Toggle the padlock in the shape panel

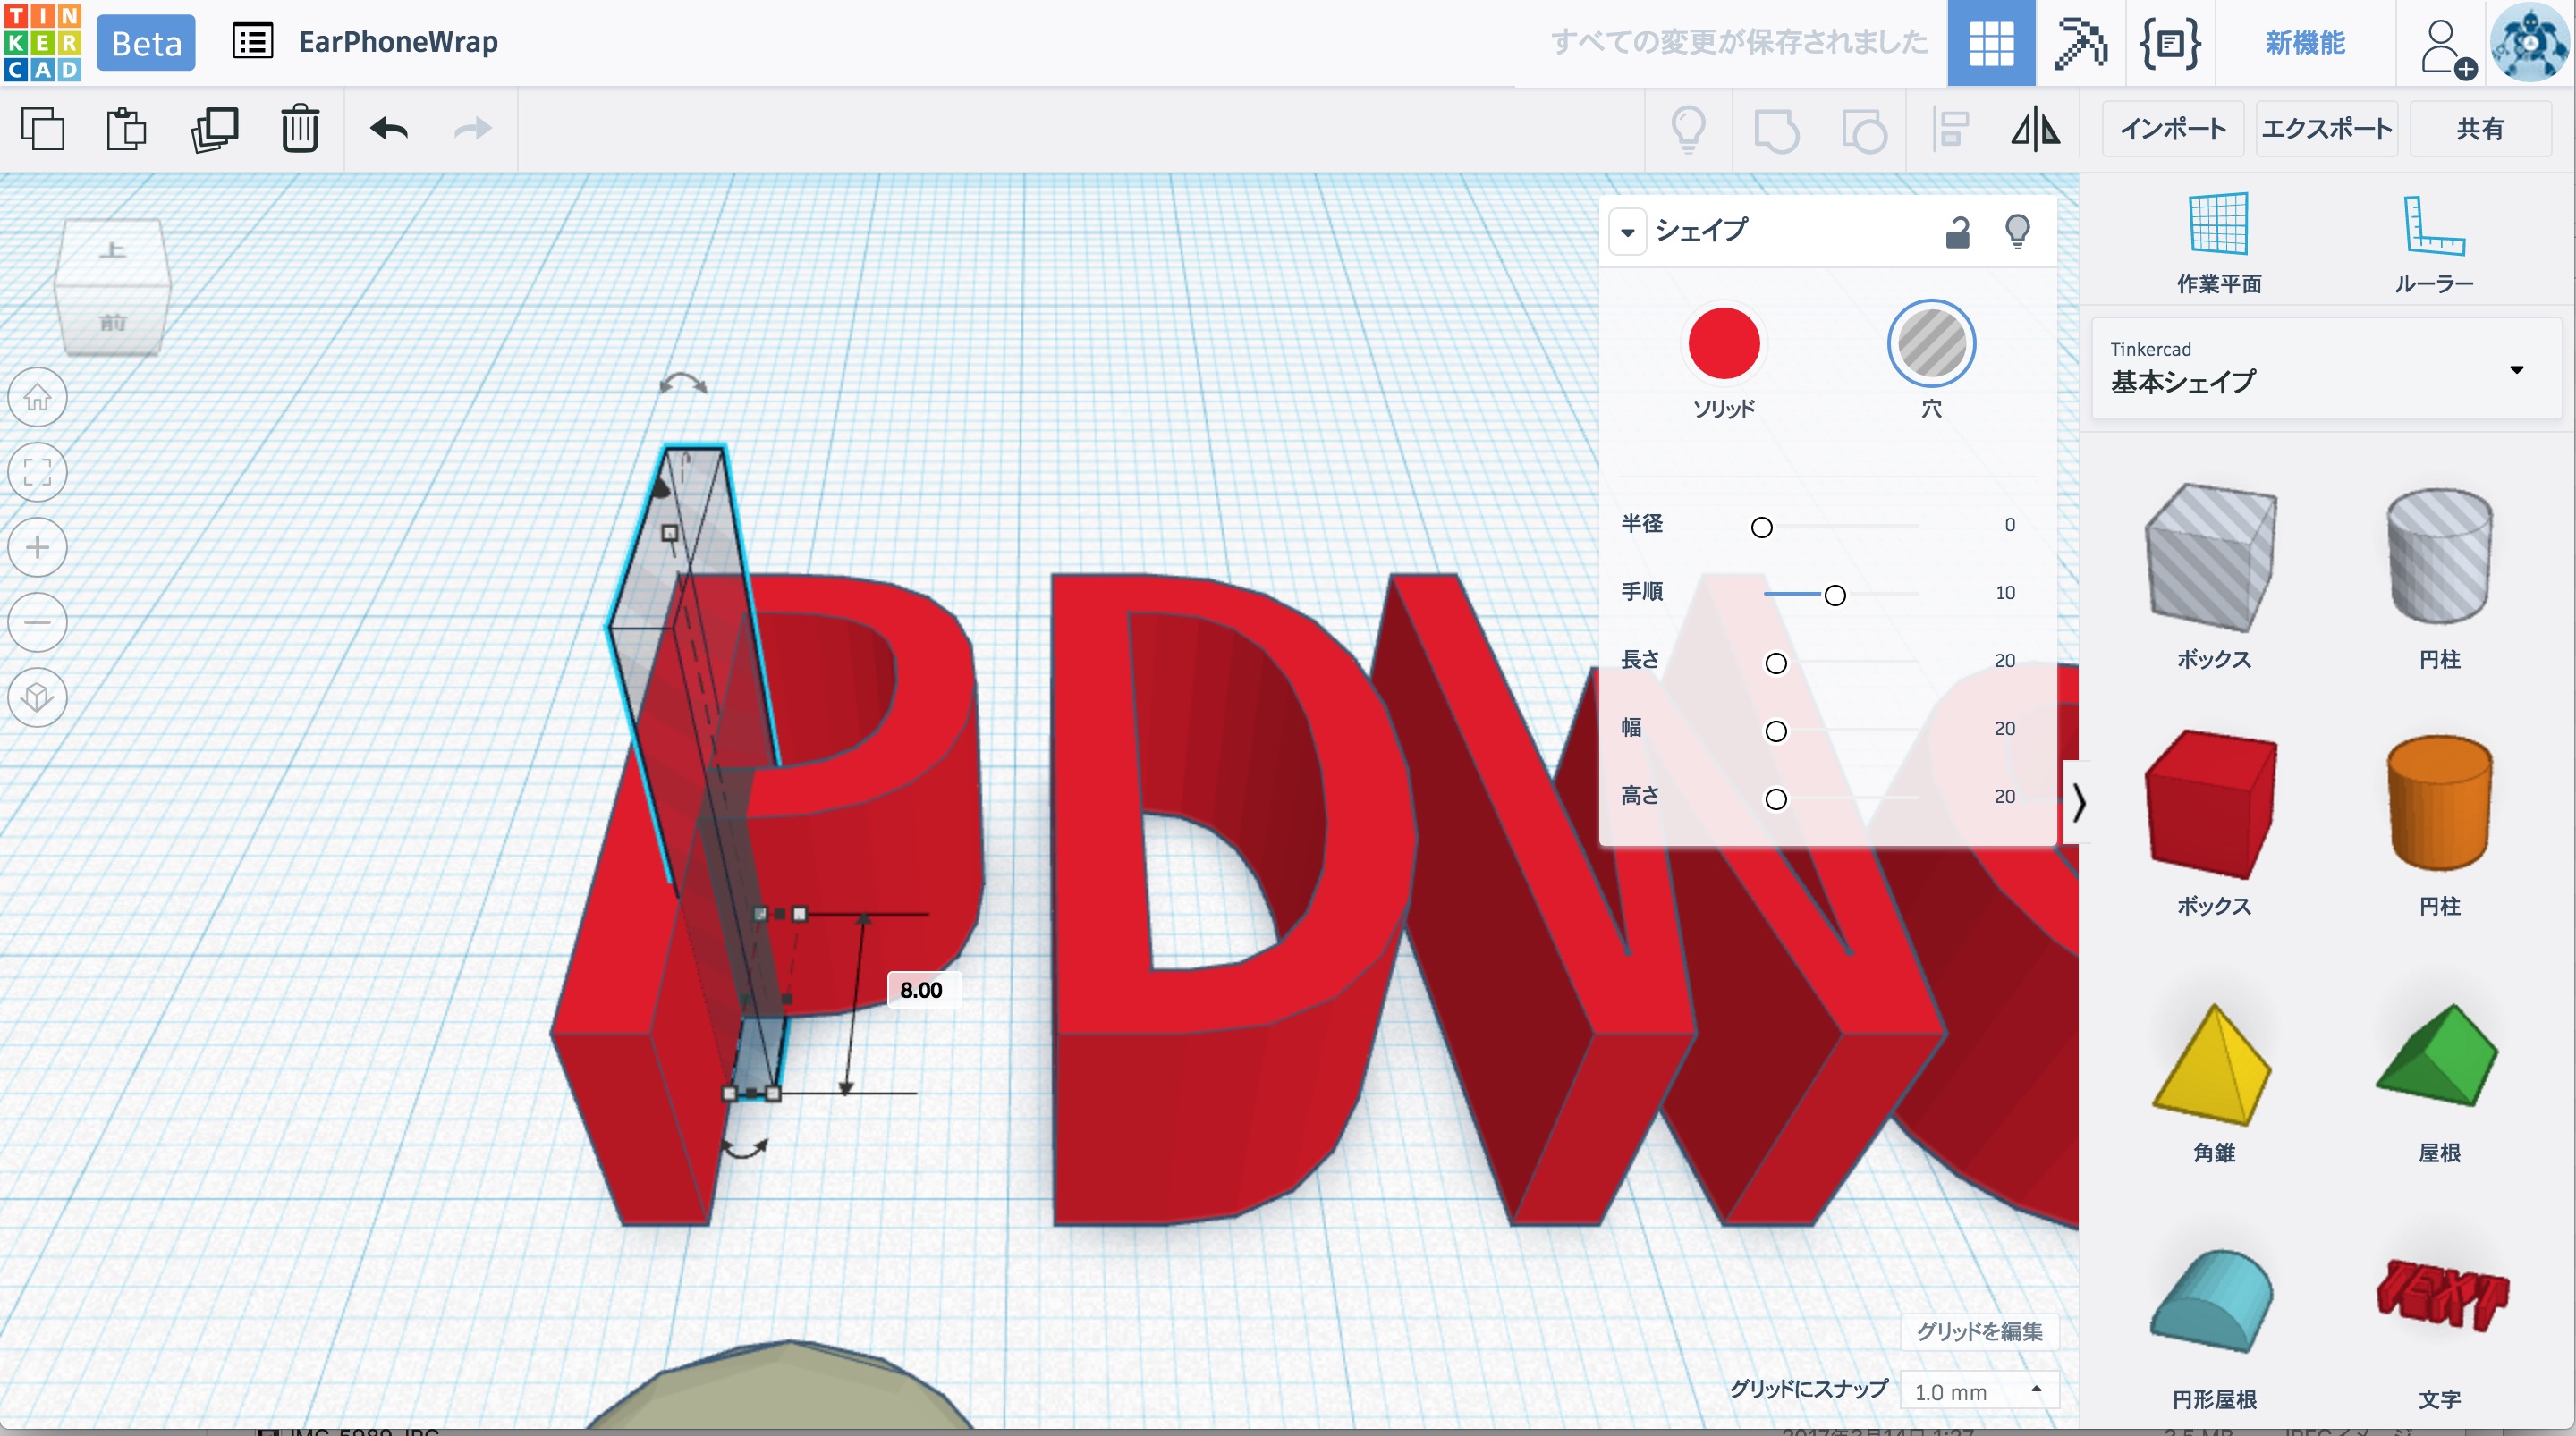pos(1957,232)
